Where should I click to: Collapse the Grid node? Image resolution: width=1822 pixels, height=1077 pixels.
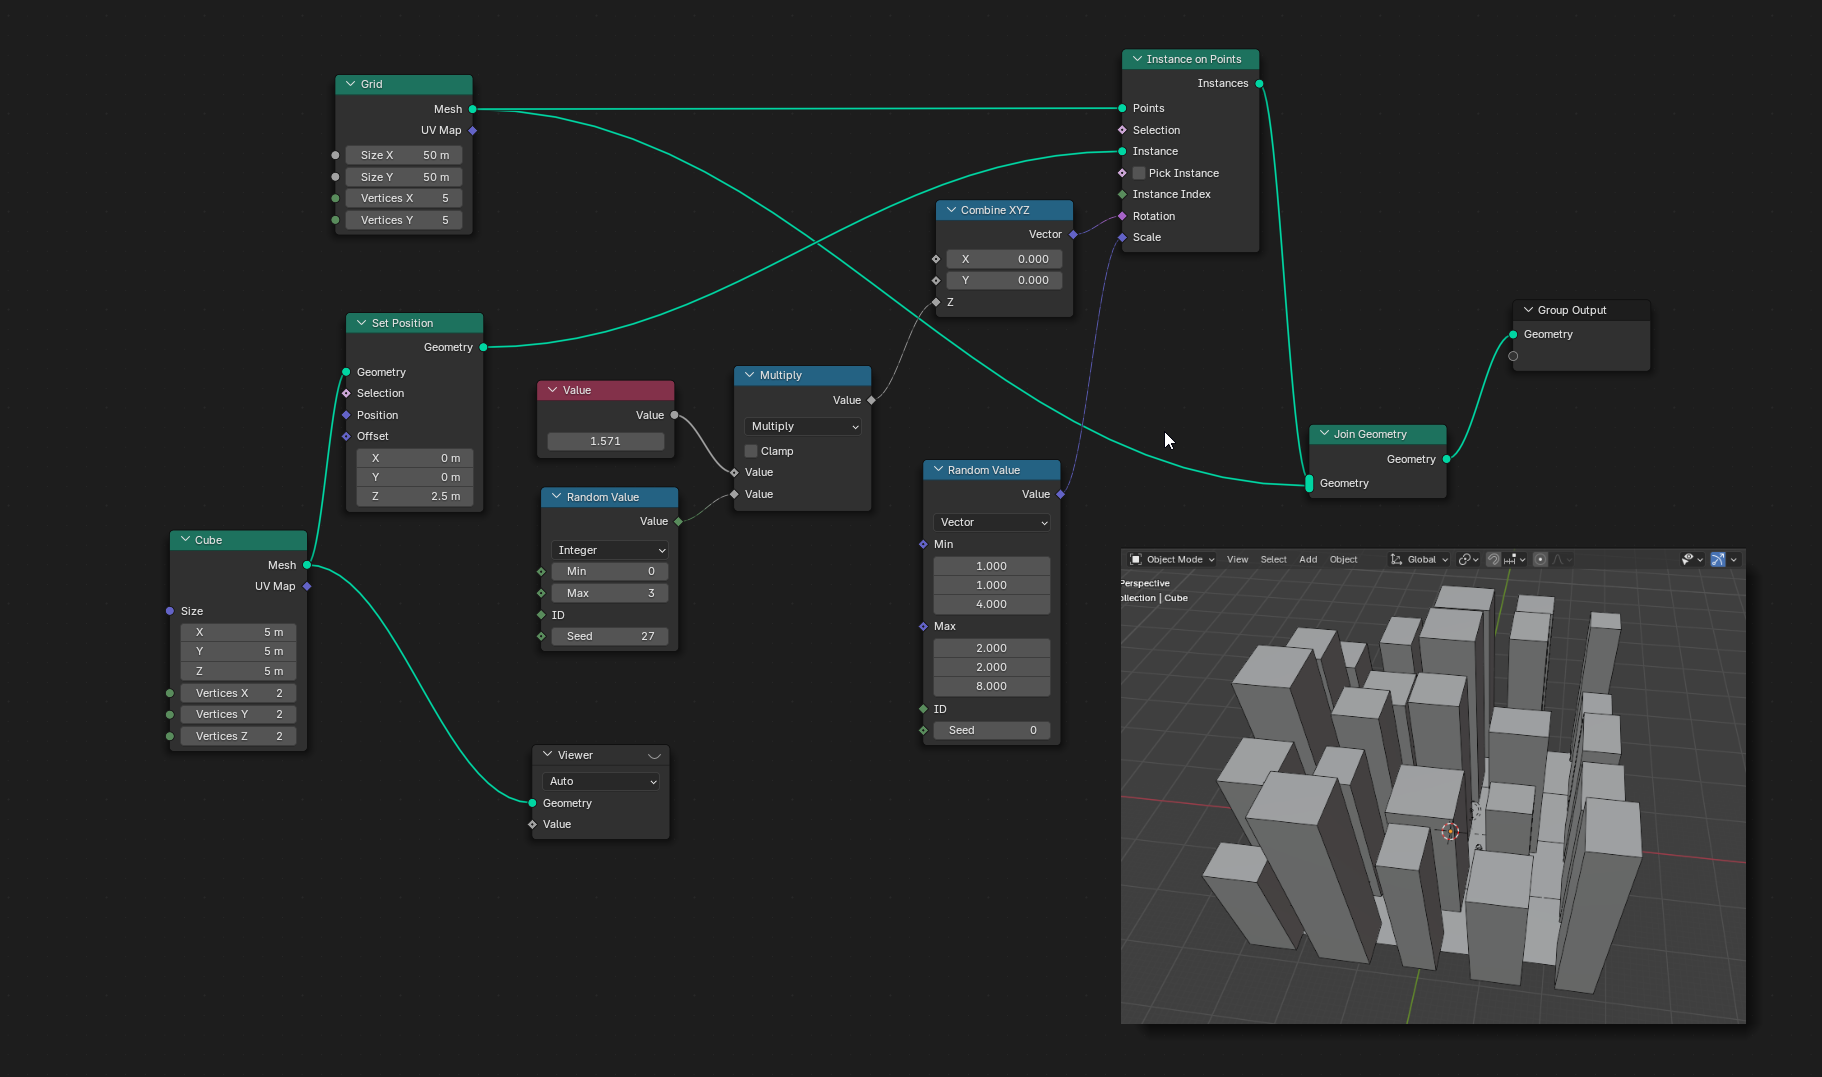350,84
